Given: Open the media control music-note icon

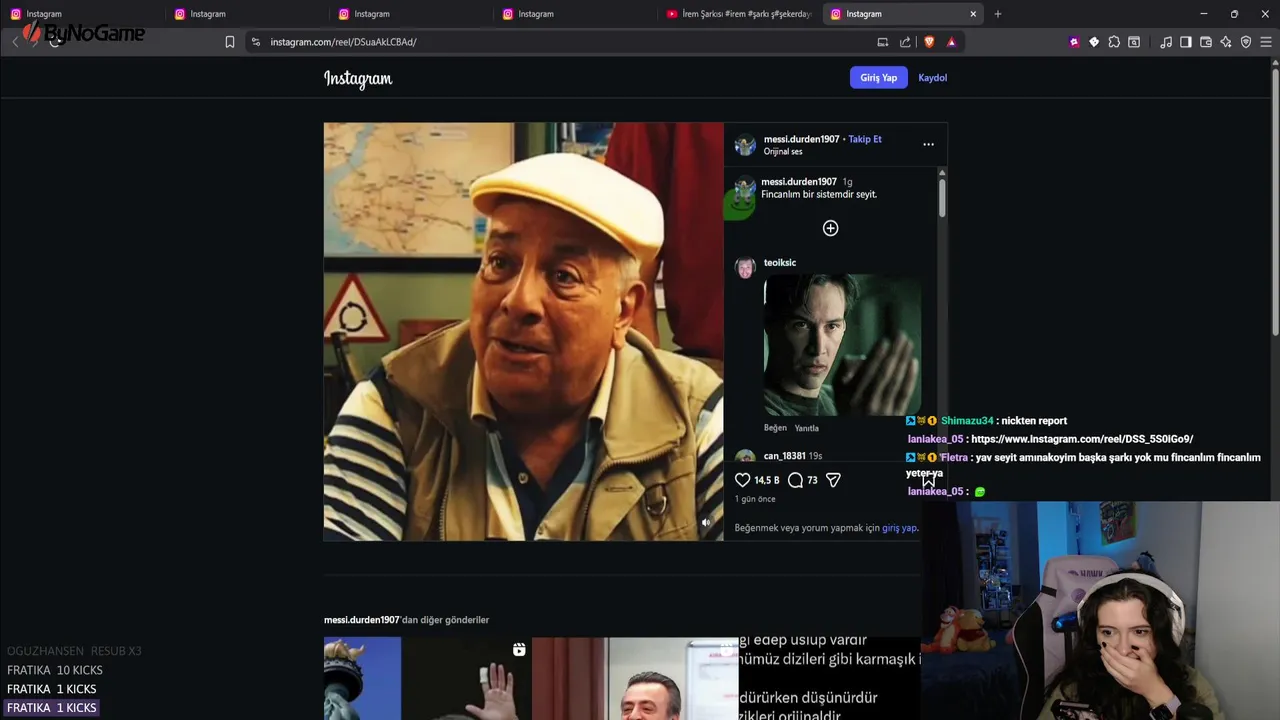Looking at the screenshot, I should point(1166,42).
